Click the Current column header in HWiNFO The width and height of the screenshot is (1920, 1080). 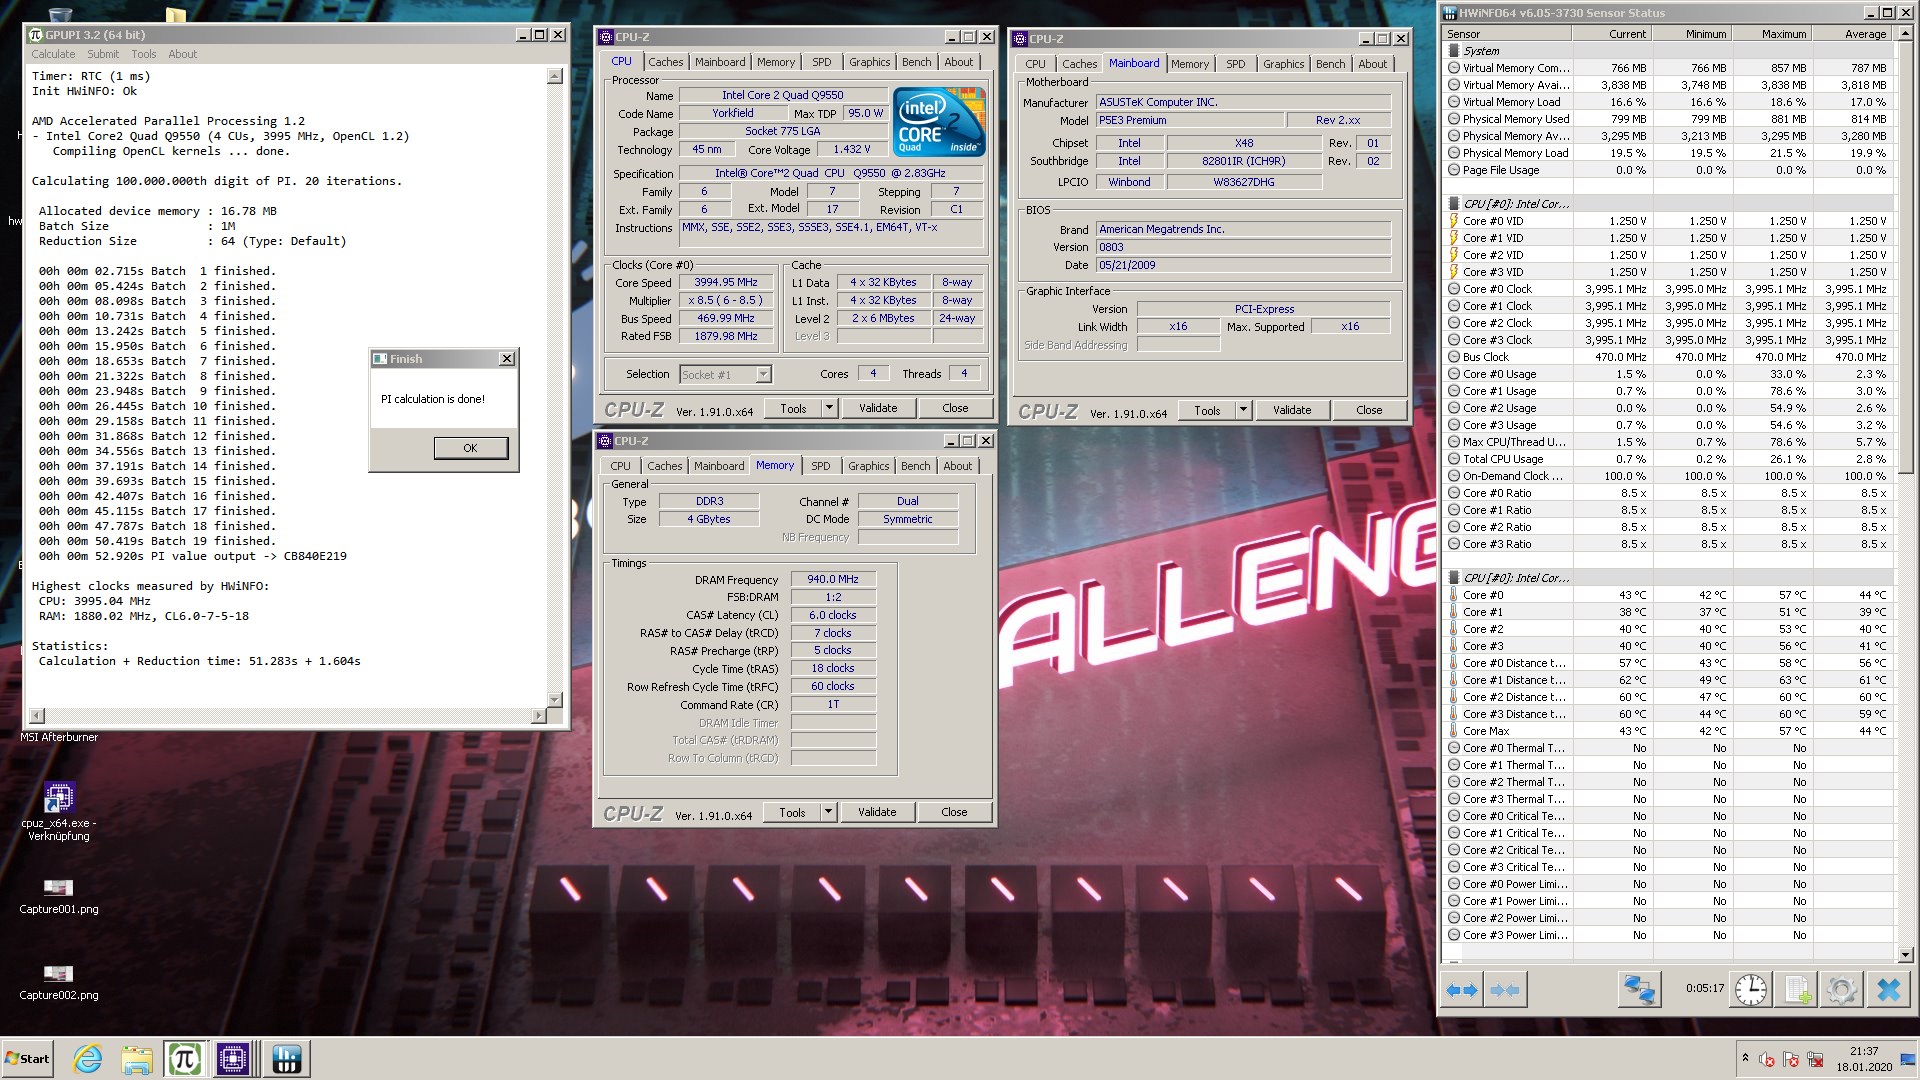[1613, 34]
